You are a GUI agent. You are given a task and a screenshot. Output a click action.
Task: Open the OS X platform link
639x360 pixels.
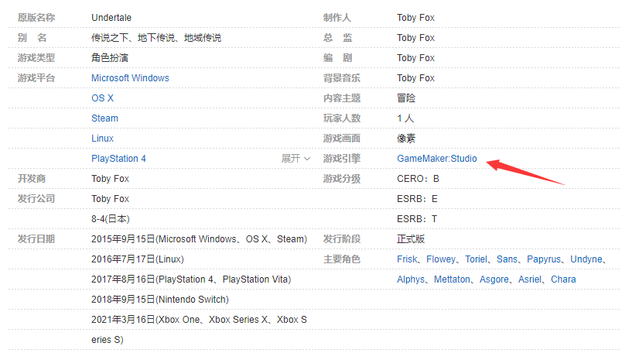(x=102, y=98)
